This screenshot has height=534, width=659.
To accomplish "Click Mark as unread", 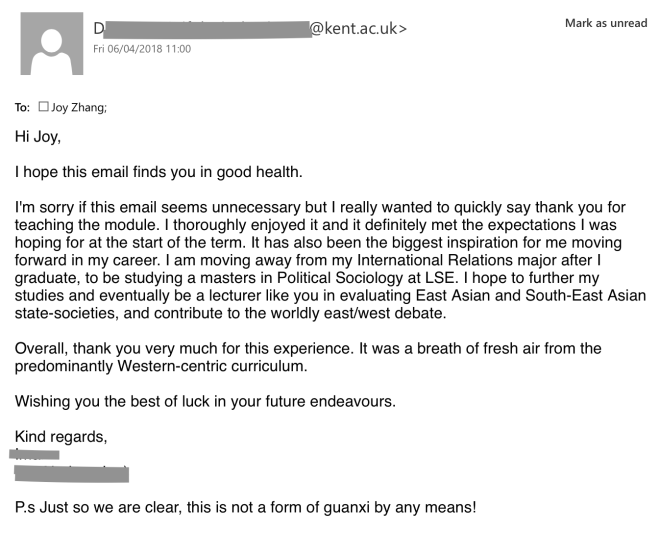I will point(605,23).
